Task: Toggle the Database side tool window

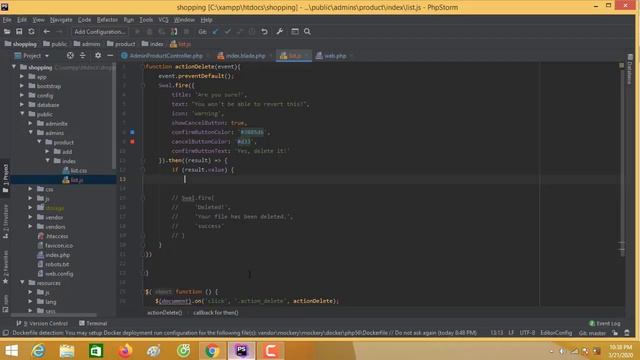Action: pos(630,69)
